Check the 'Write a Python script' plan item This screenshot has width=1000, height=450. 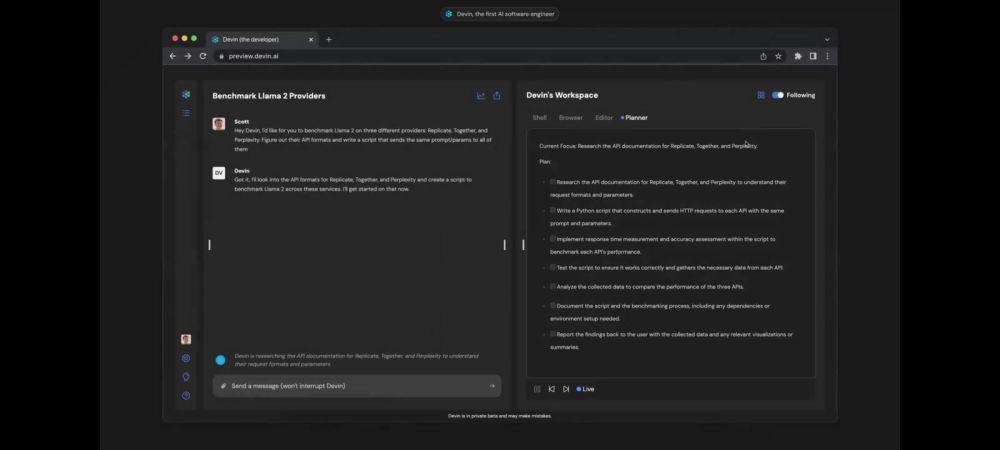tap(553, 210)
